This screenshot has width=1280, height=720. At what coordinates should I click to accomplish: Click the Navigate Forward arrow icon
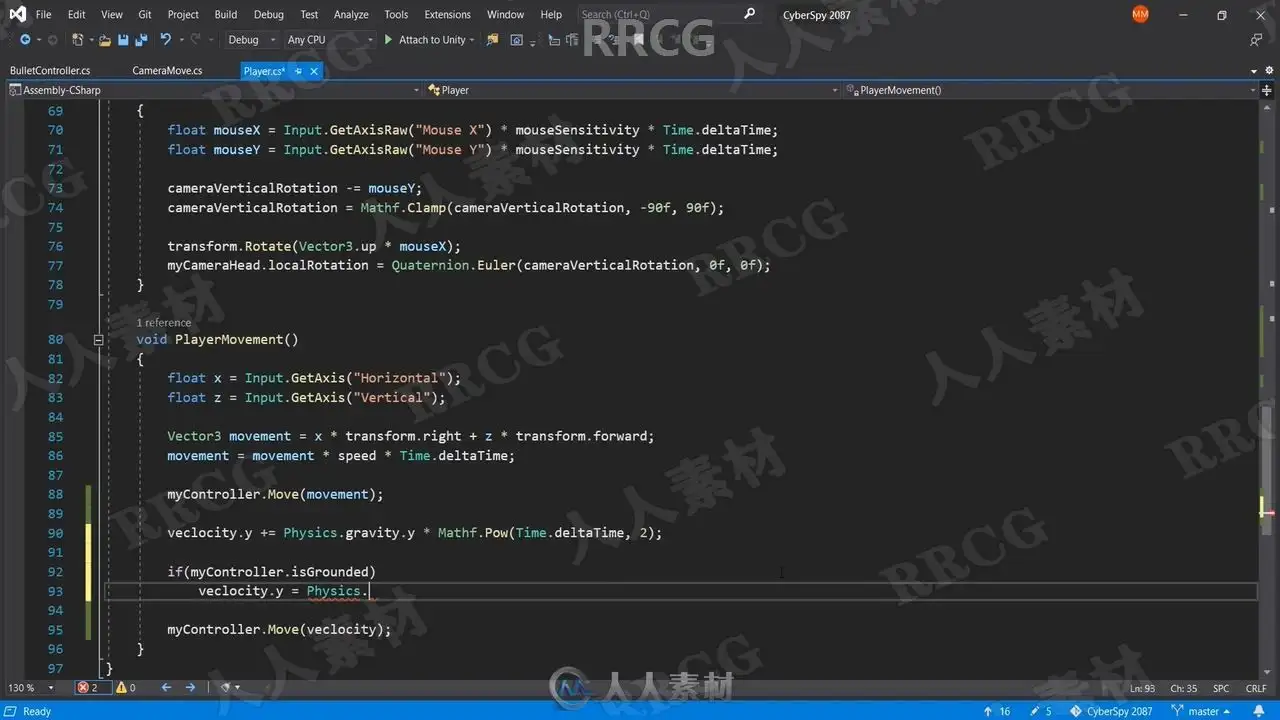pos(51,40)
